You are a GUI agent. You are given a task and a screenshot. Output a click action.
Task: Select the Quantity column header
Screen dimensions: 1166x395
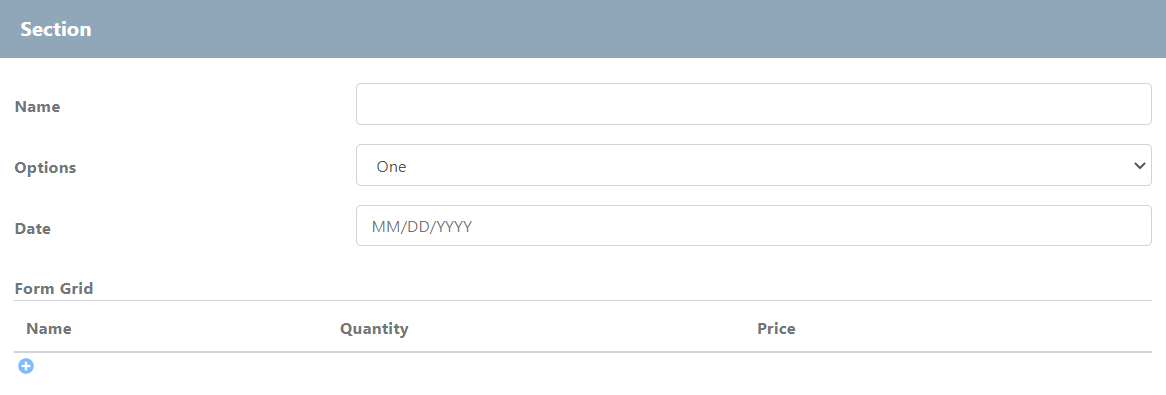coord(374,328)
